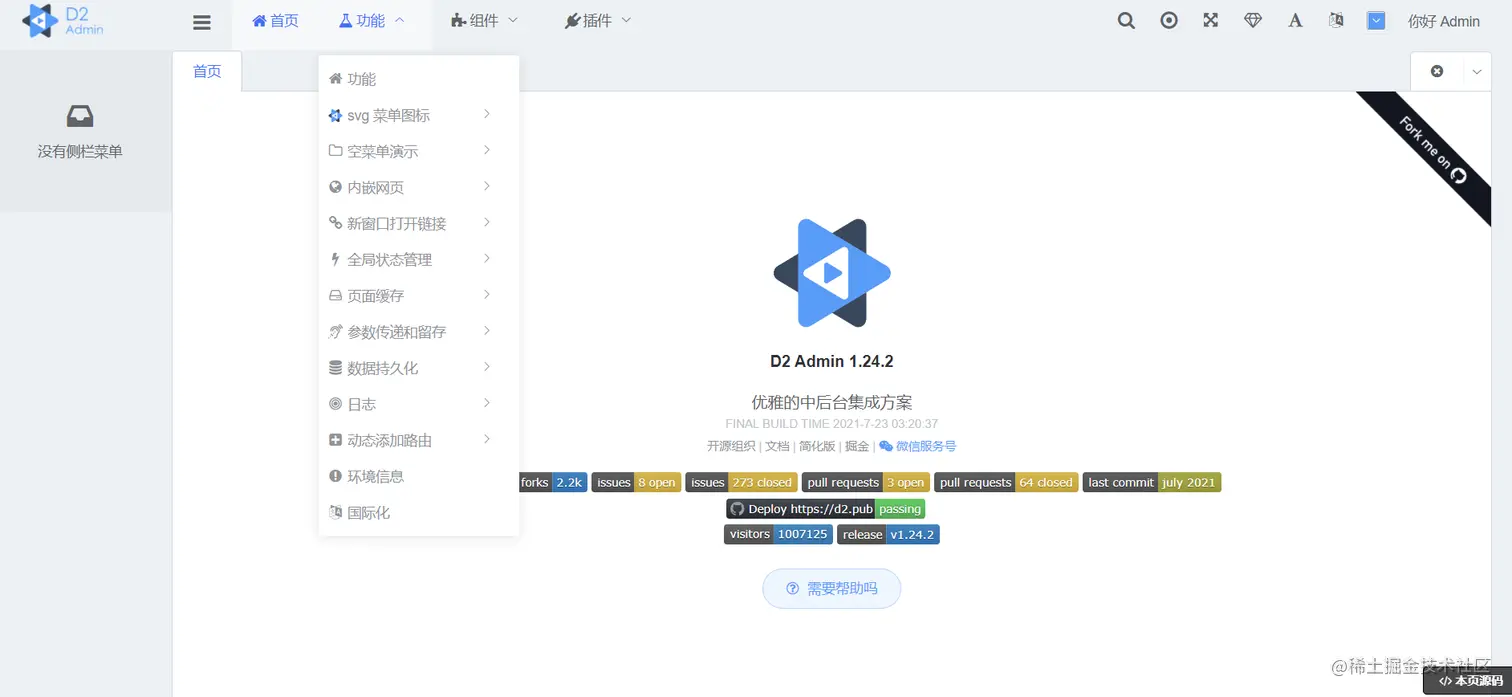Open the 组件 top menu

click(485, 20)
